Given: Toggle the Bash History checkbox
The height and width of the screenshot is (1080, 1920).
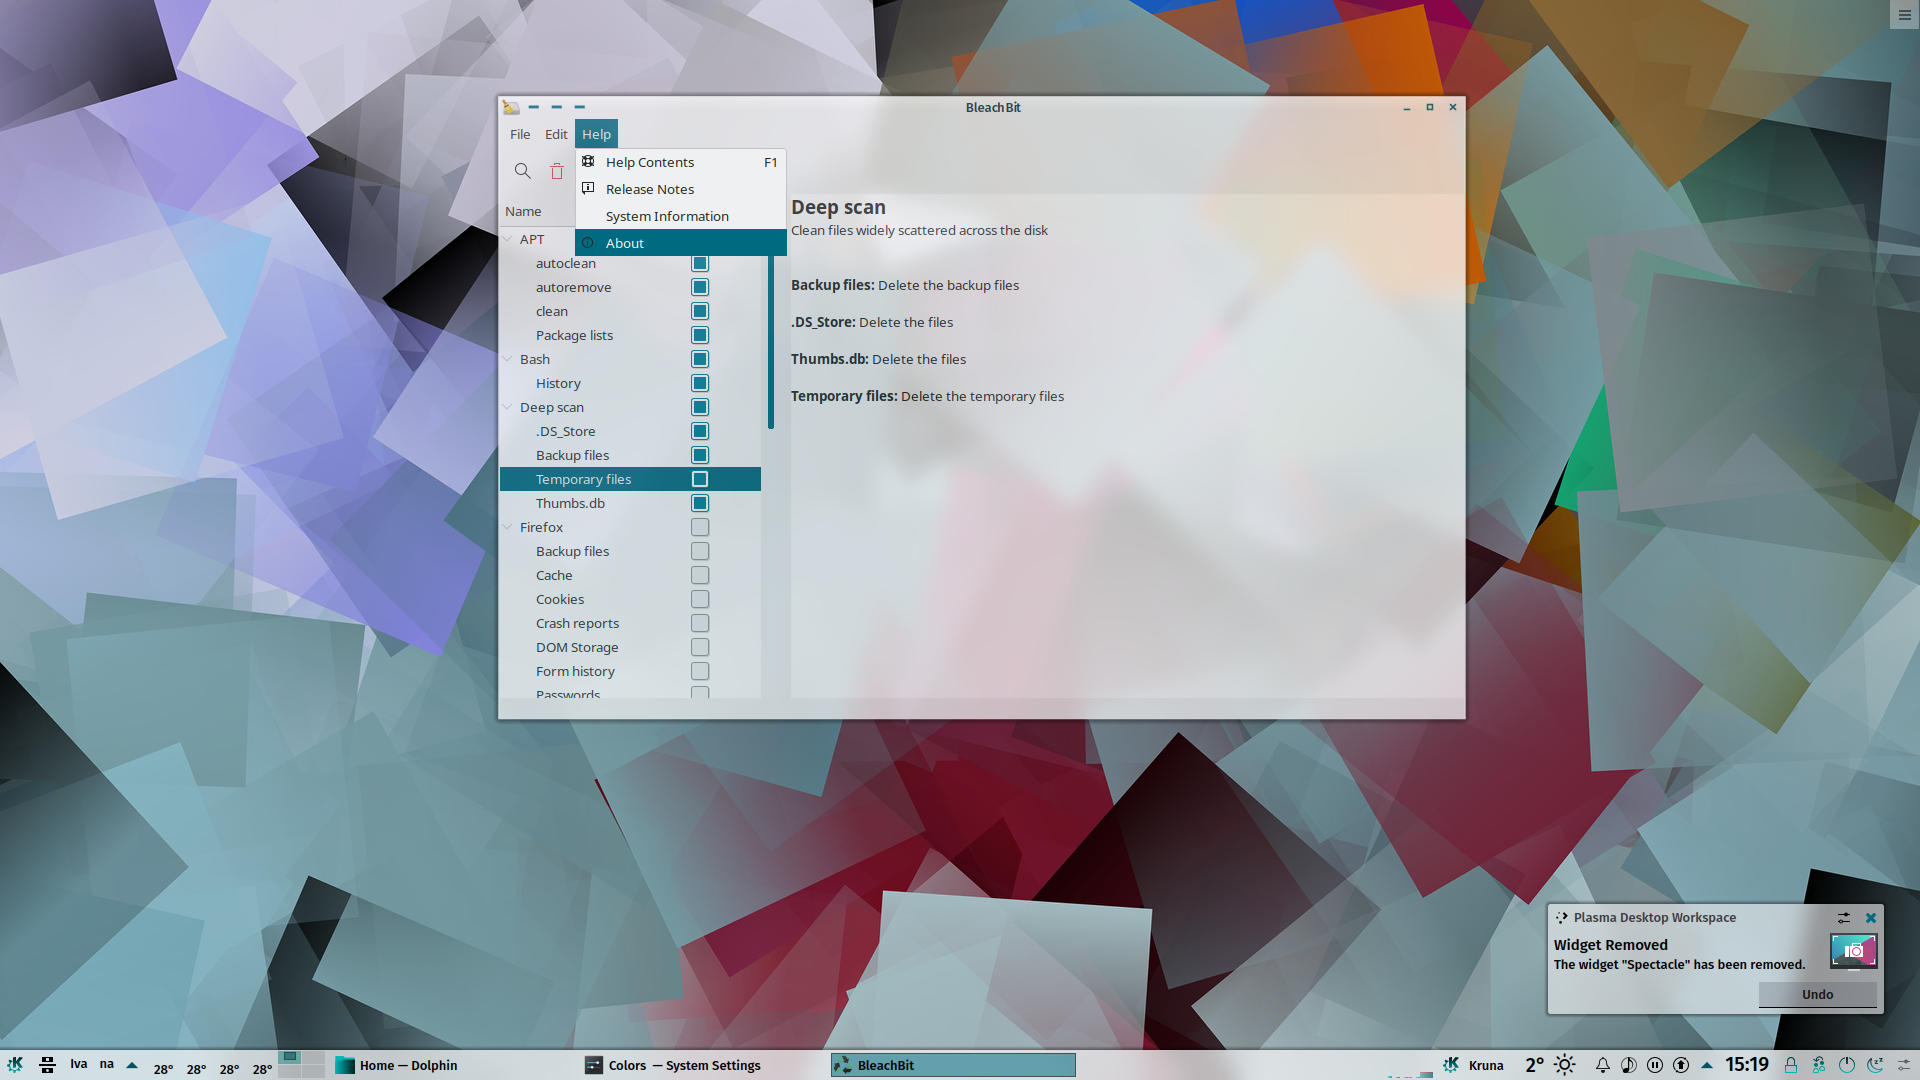Looking at the screenshot, I should point(700,383).
